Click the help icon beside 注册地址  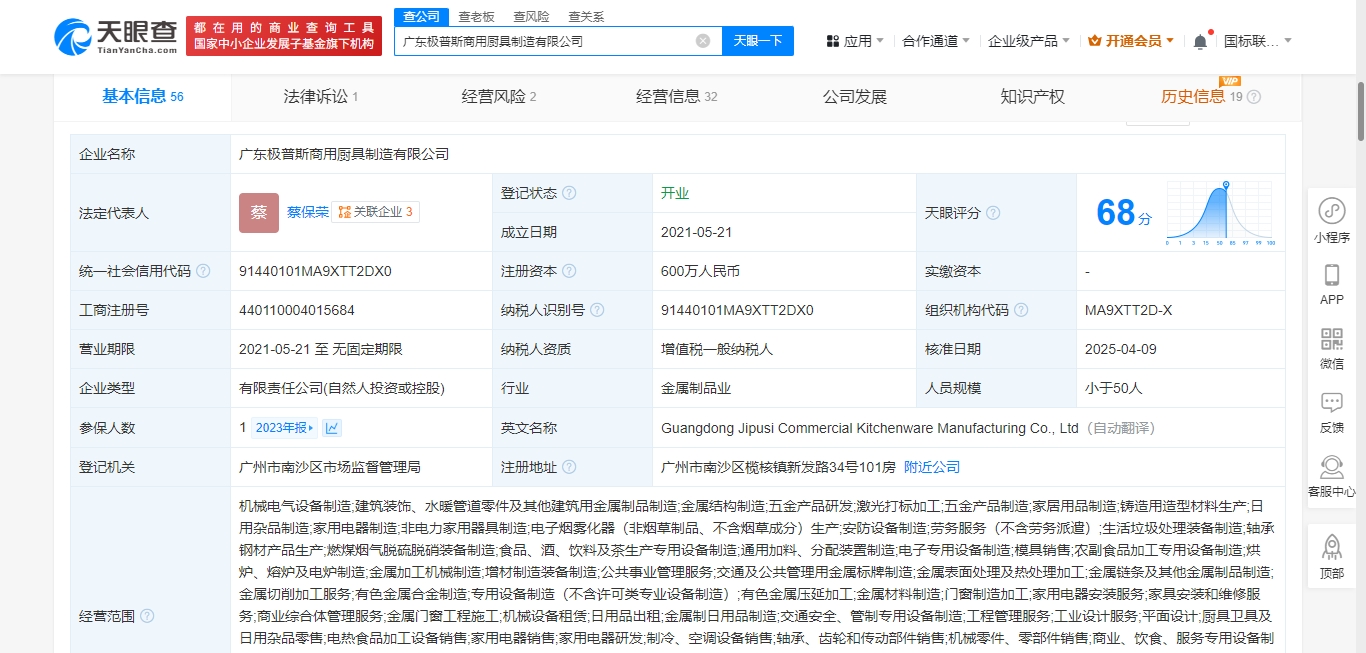(569, 467)
